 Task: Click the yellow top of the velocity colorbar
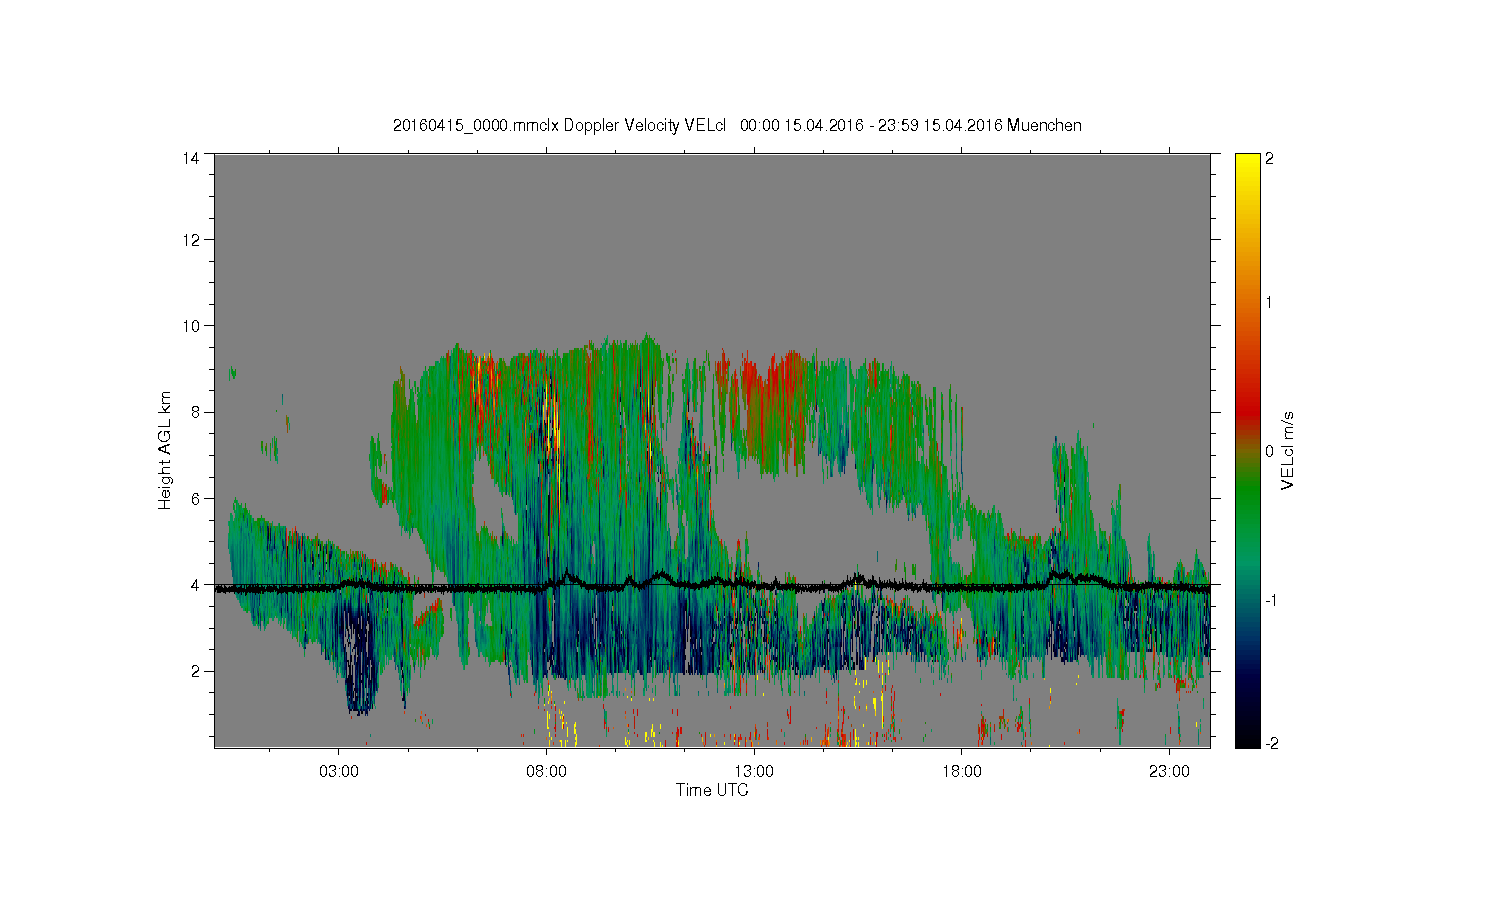[1247, 165]
